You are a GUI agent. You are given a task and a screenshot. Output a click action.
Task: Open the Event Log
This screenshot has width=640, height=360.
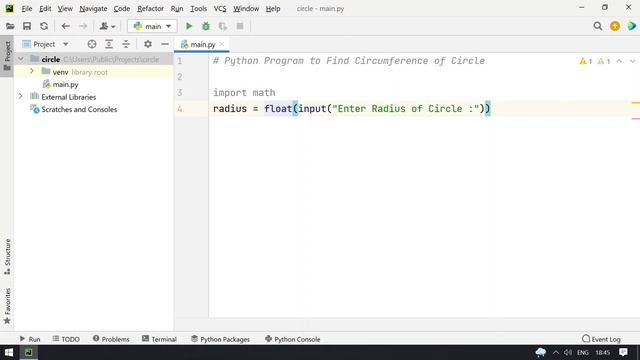[601, 339]
